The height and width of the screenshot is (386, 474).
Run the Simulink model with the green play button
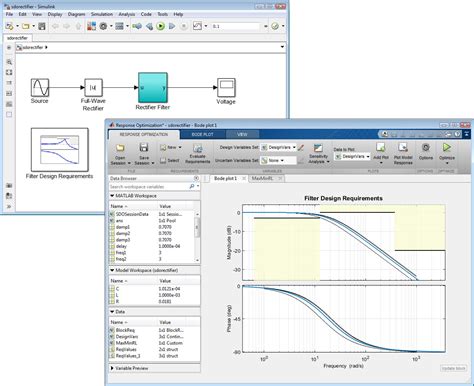click(160, 26)
